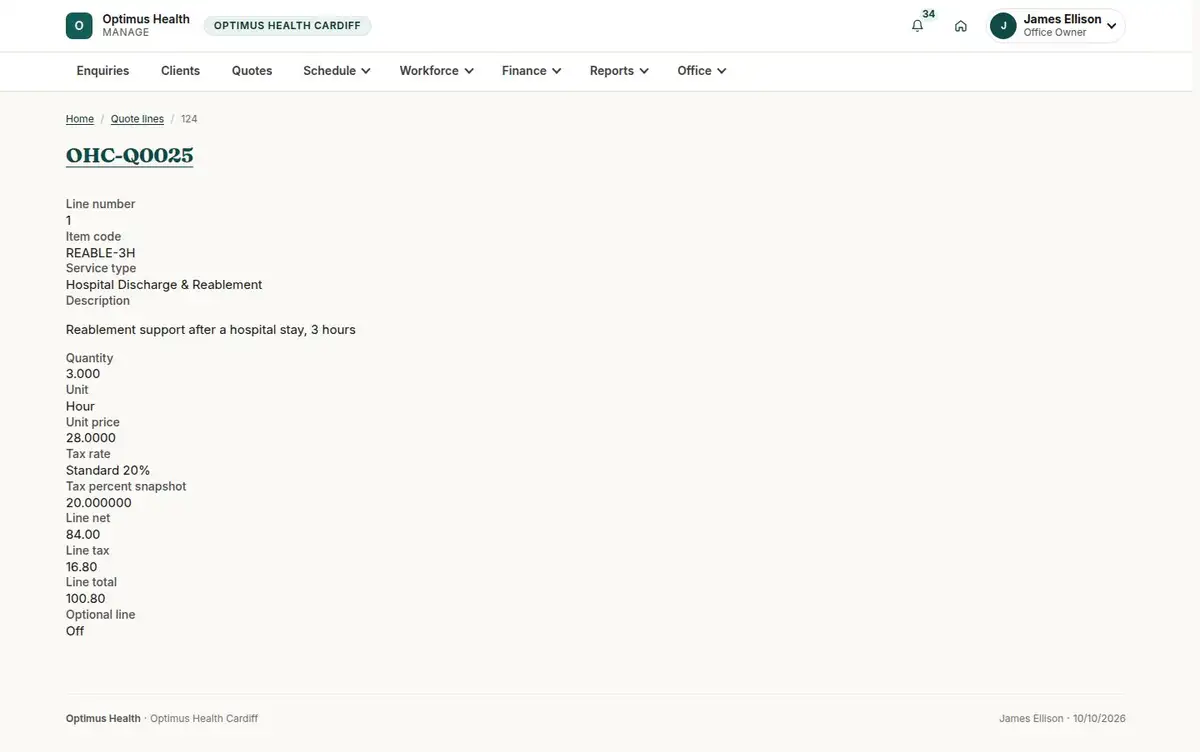1200x752 pixels.
Task: Open the Quote lines breadcrumb link
Action: point(137,119)
